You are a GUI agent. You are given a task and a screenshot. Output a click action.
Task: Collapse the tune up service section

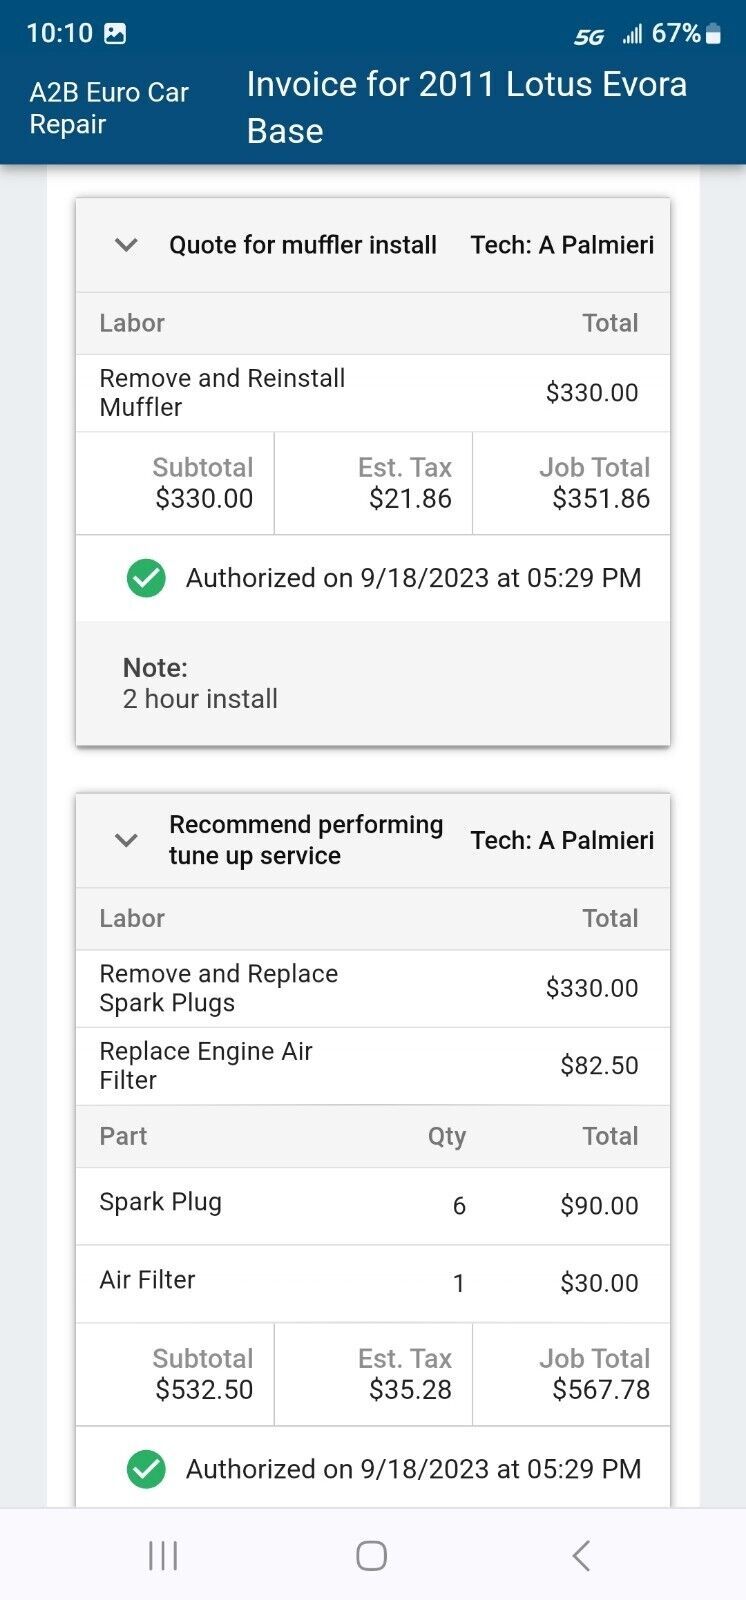[126, 840]
